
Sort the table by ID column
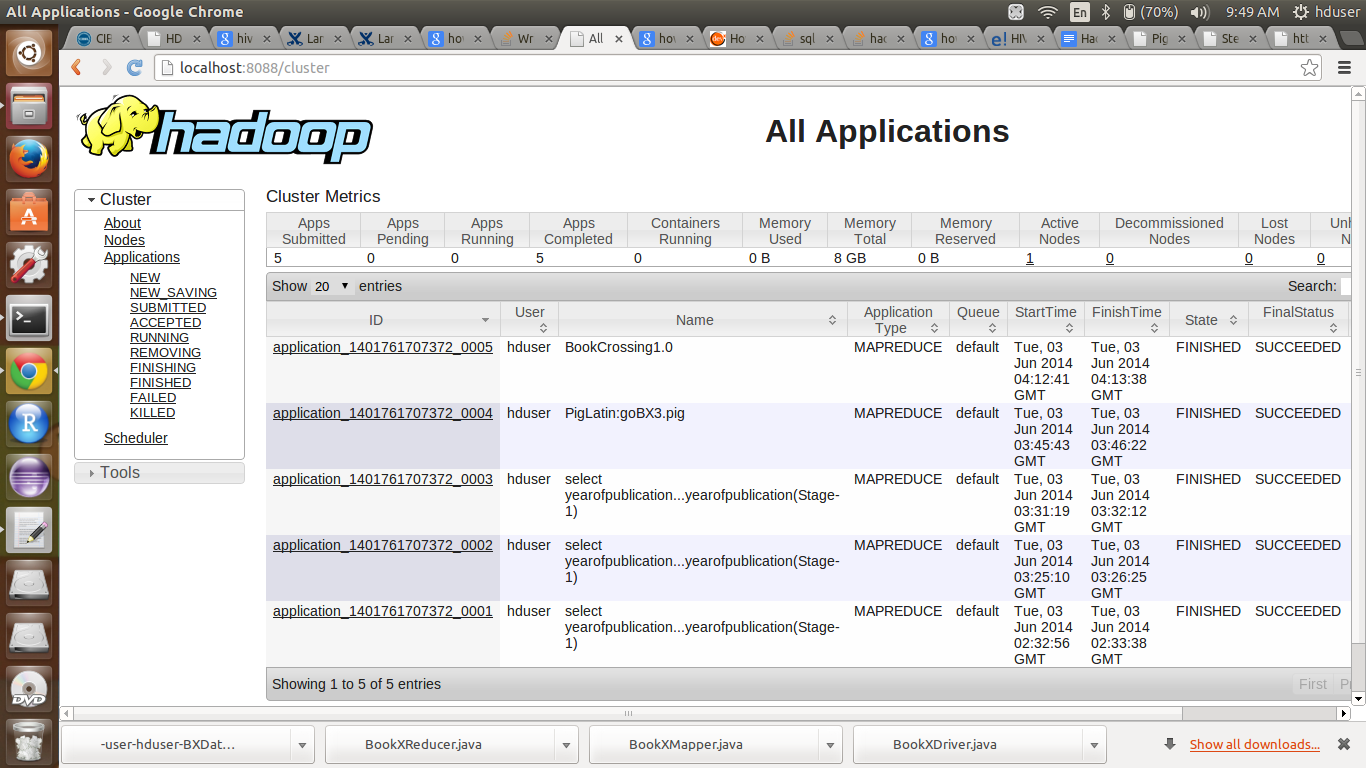pyautogui.click(x=383, y=320)
